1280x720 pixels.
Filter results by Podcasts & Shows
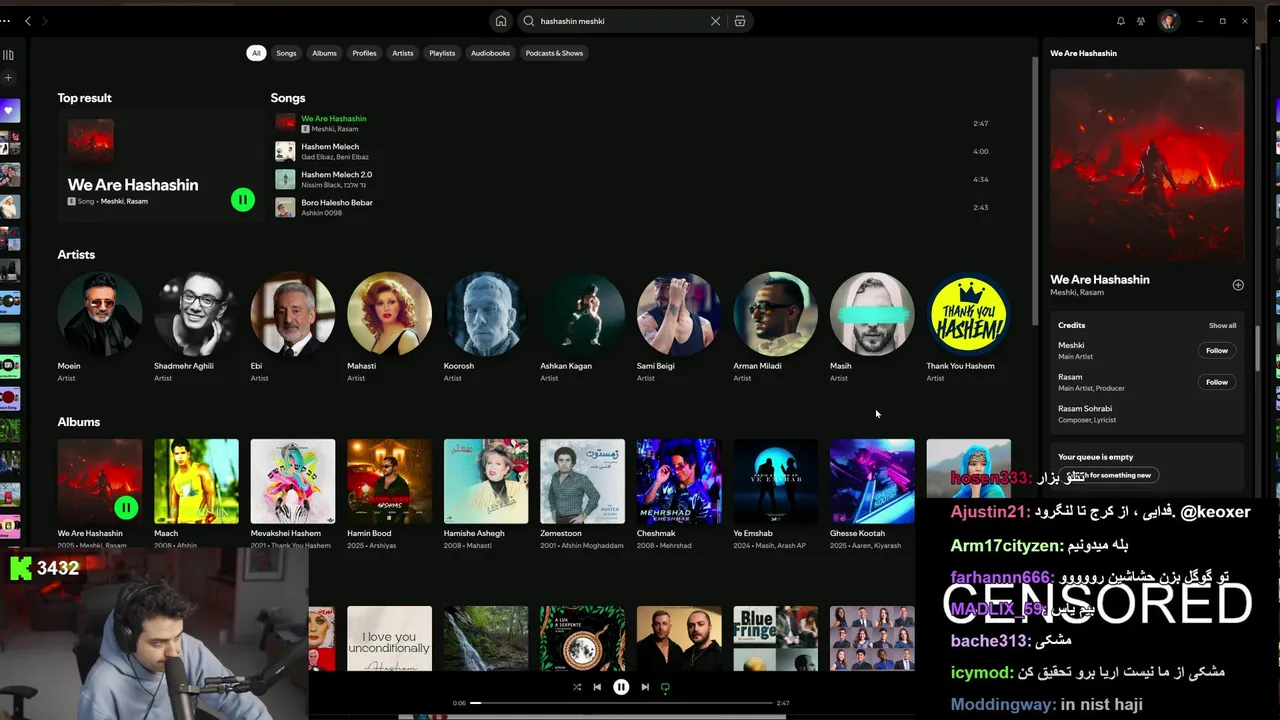(554, 53)
